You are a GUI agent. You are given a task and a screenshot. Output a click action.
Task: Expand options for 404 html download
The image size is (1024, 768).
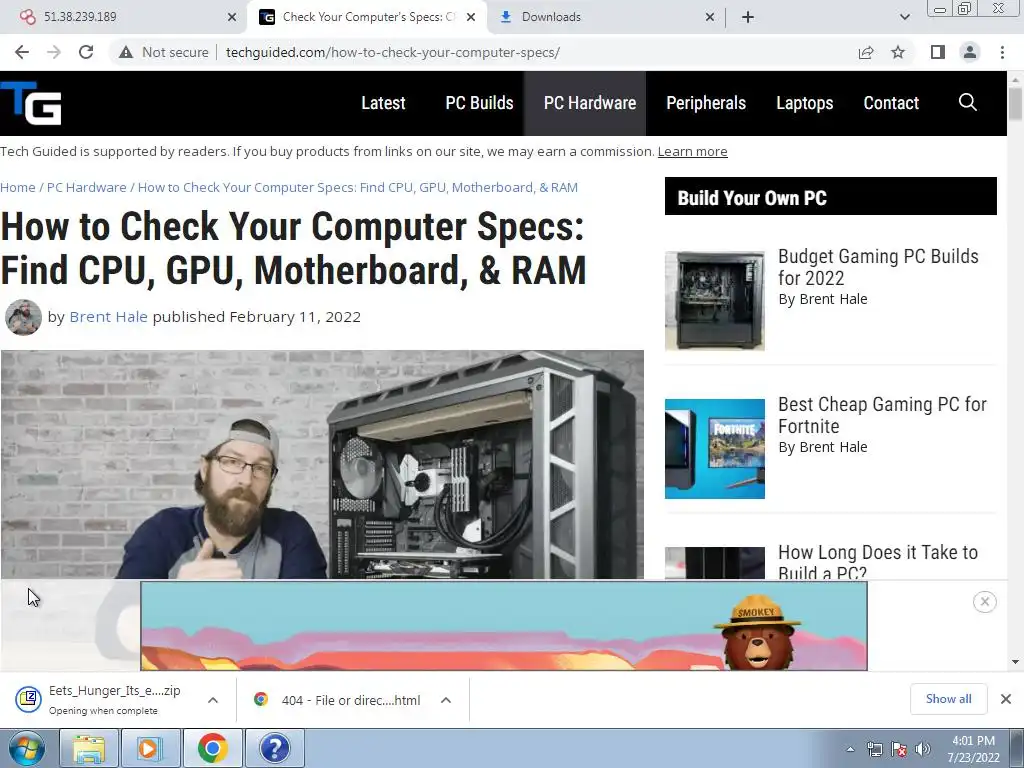446,700
